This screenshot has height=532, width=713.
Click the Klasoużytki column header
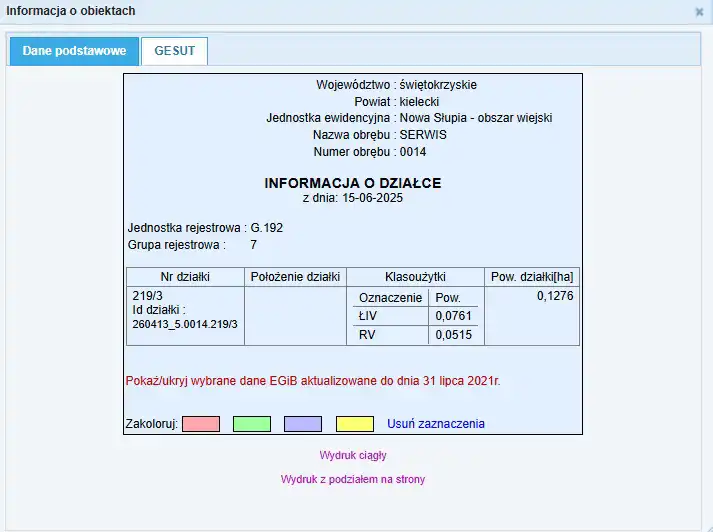tap(415, 277)
